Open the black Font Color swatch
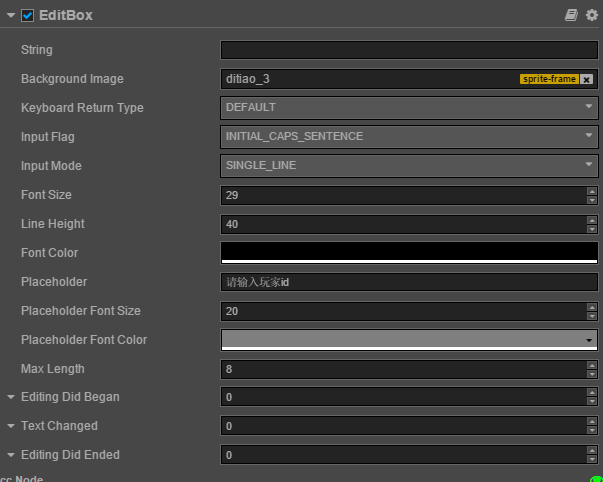603x482 pixels. pyautogui.click(x=408, y=252)
